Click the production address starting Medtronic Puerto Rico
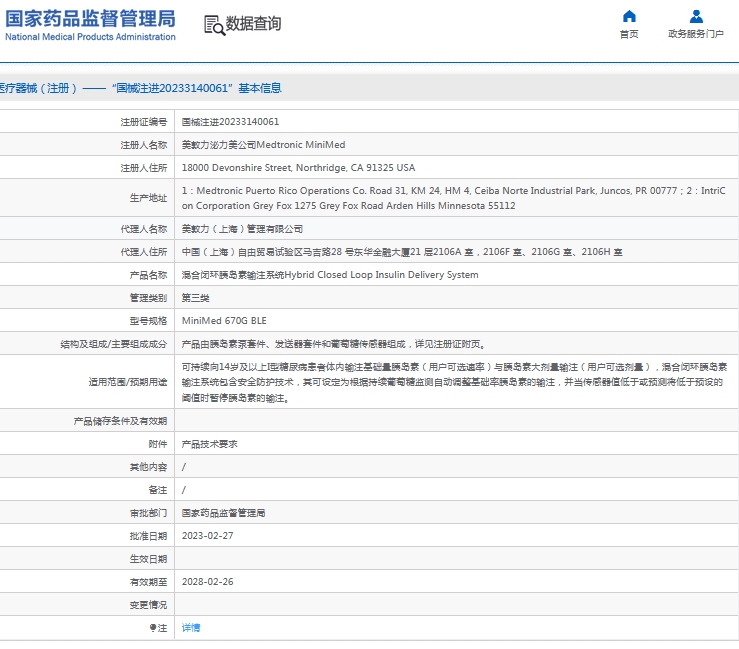Viewport: 739px width, 649px height. pos(453,198)
